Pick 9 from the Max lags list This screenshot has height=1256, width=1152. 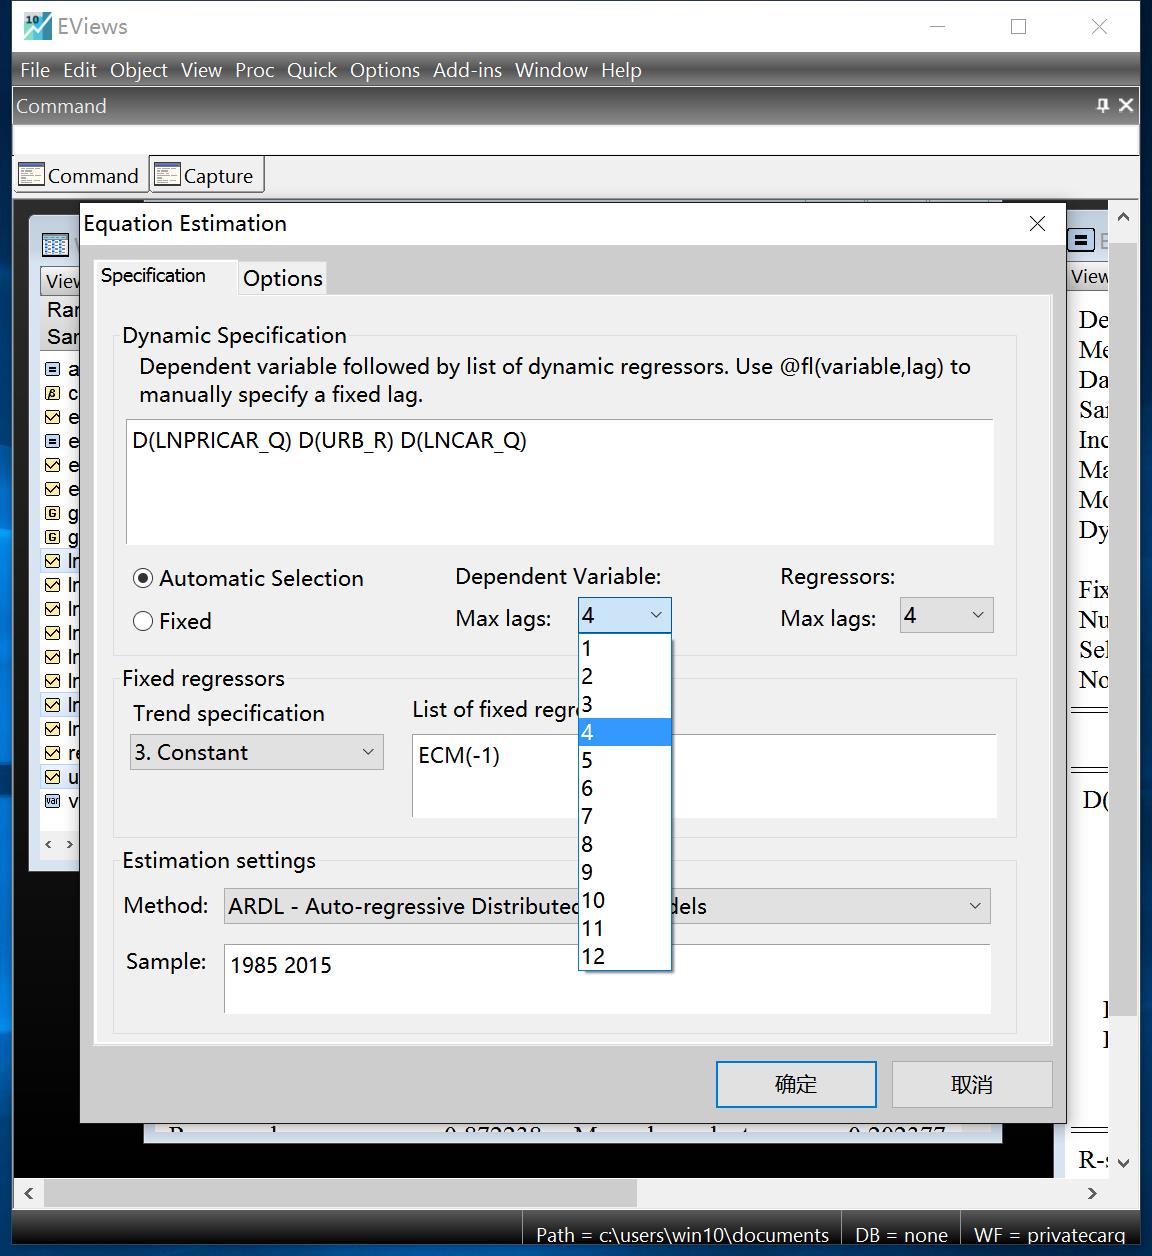tap(625, 872)
